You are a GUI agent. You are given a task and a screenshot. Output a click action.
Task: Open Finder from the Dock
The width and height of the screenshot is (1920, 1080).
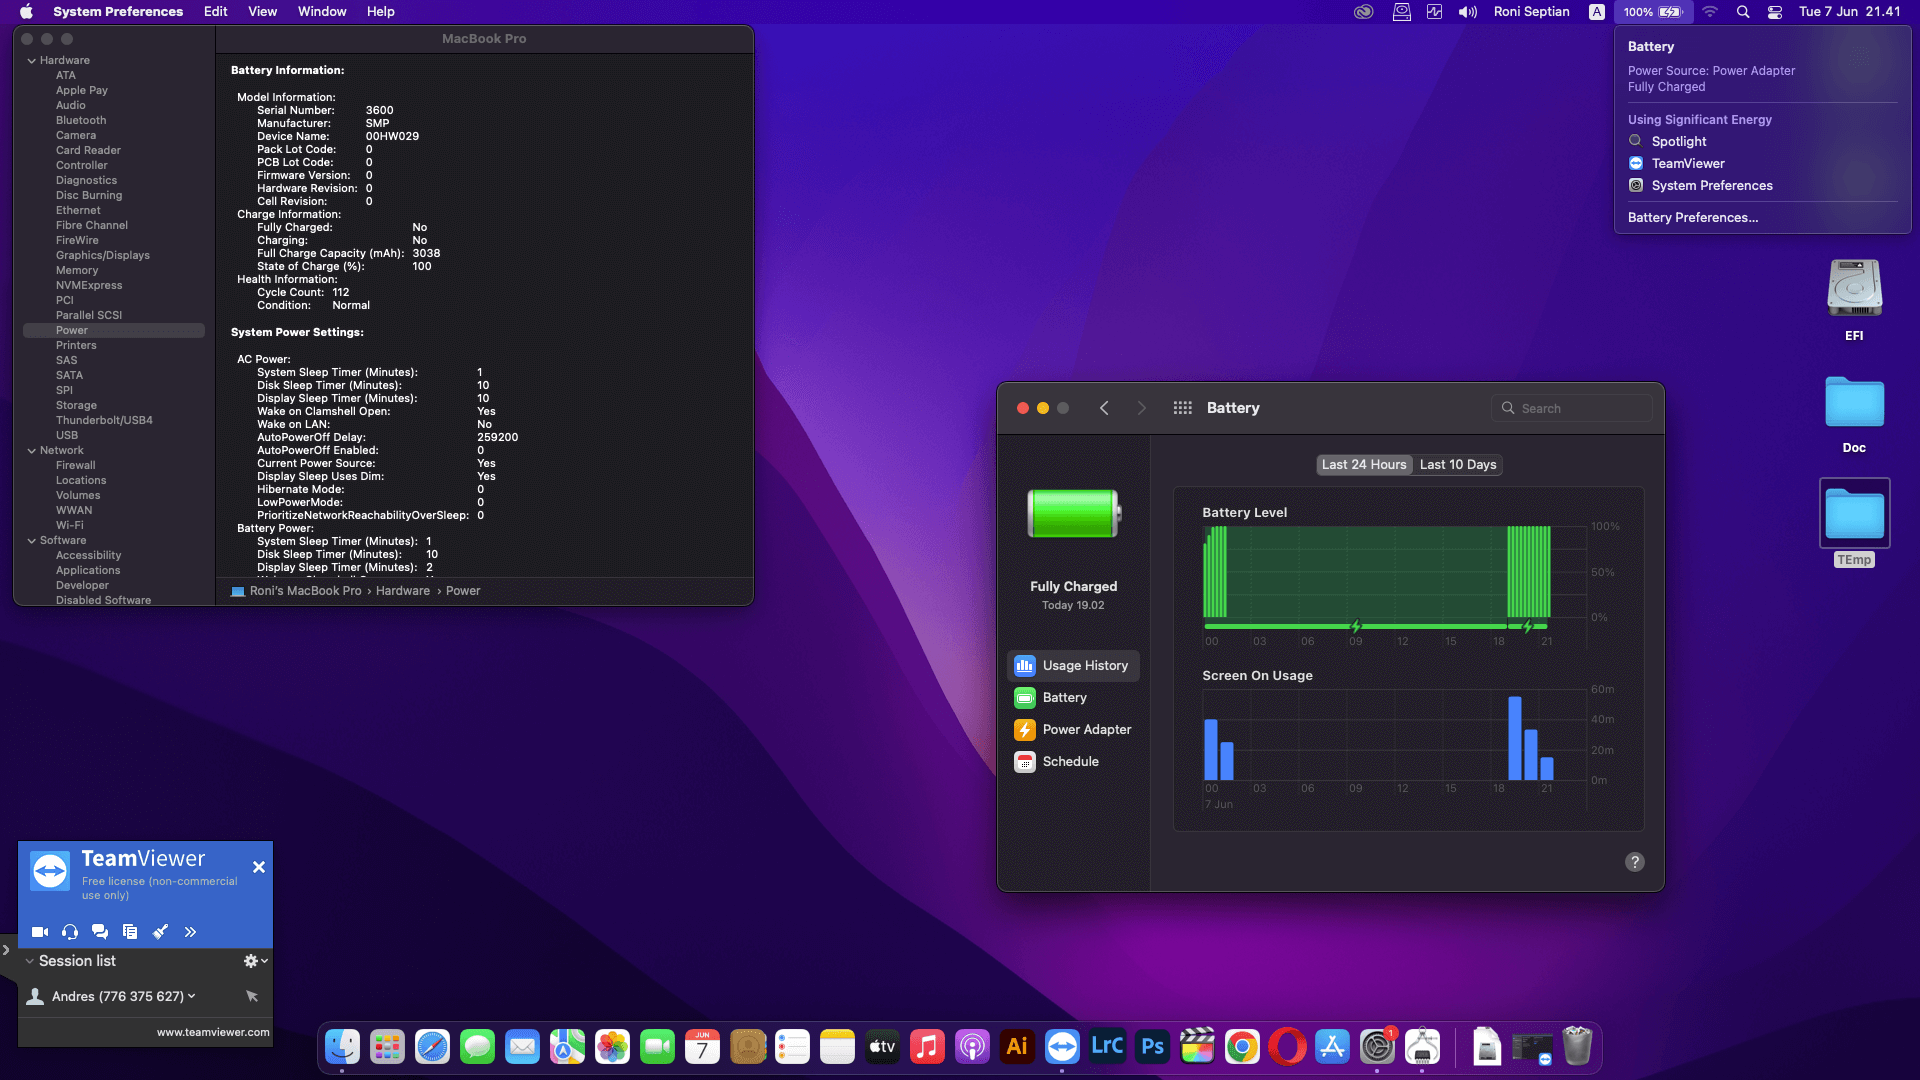coord(342,1047)
